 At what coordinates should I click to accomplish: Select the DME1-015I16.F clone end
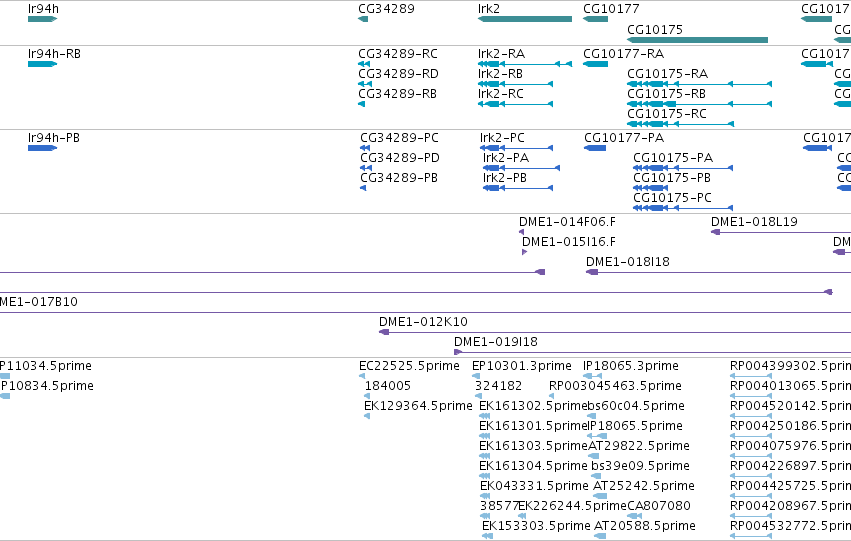coord(524,252)
